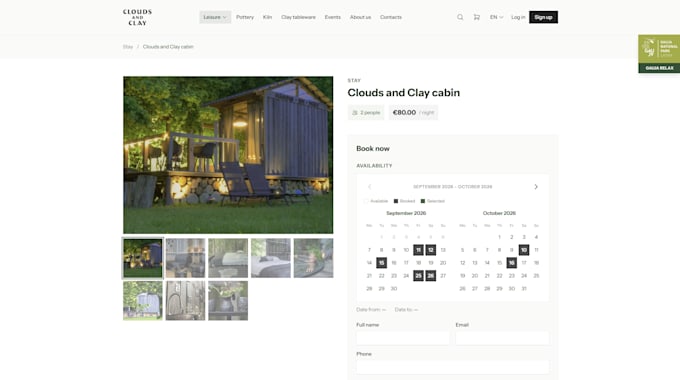
Task: Click the Booked legend swatch
Action: tap(396, 201)
